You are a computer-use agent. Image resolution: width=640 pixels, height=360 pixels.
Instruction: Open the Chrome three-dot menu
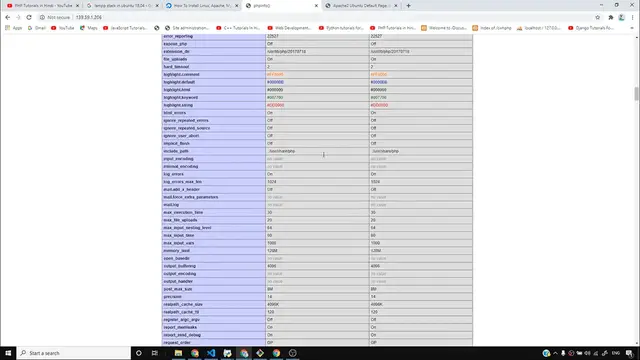click(x=632, y=18)
